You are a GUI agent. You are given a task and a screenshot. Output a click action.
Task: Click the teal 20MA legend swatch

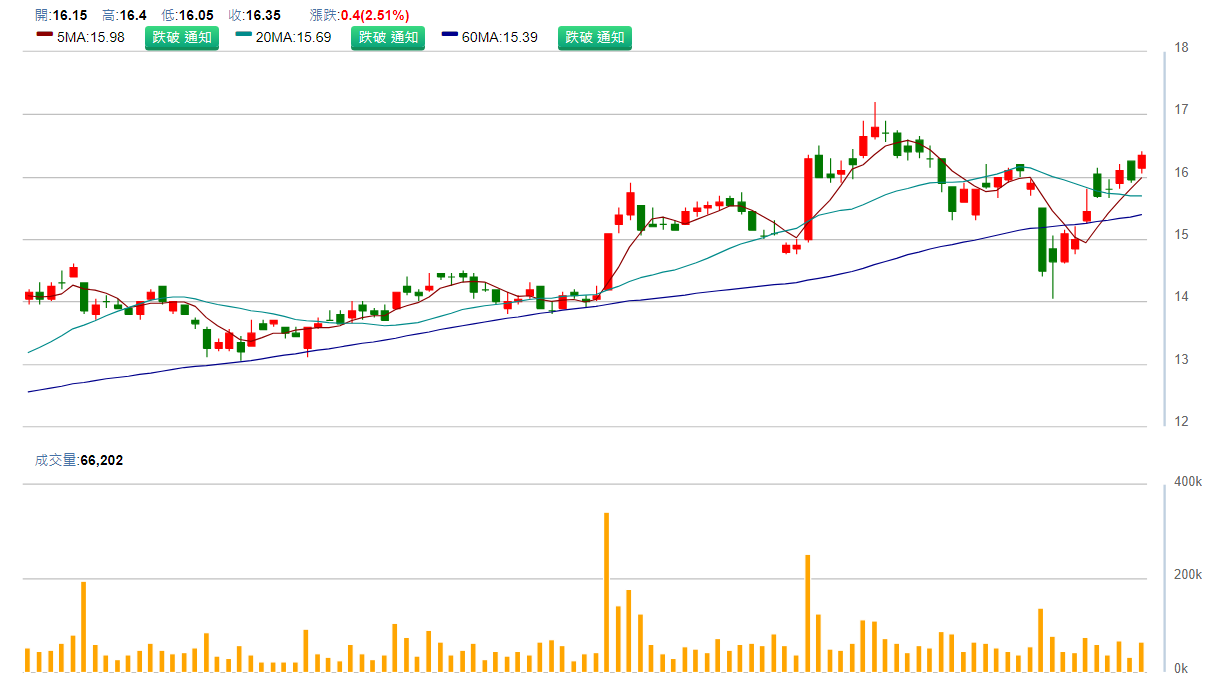(x=244, y=34)
